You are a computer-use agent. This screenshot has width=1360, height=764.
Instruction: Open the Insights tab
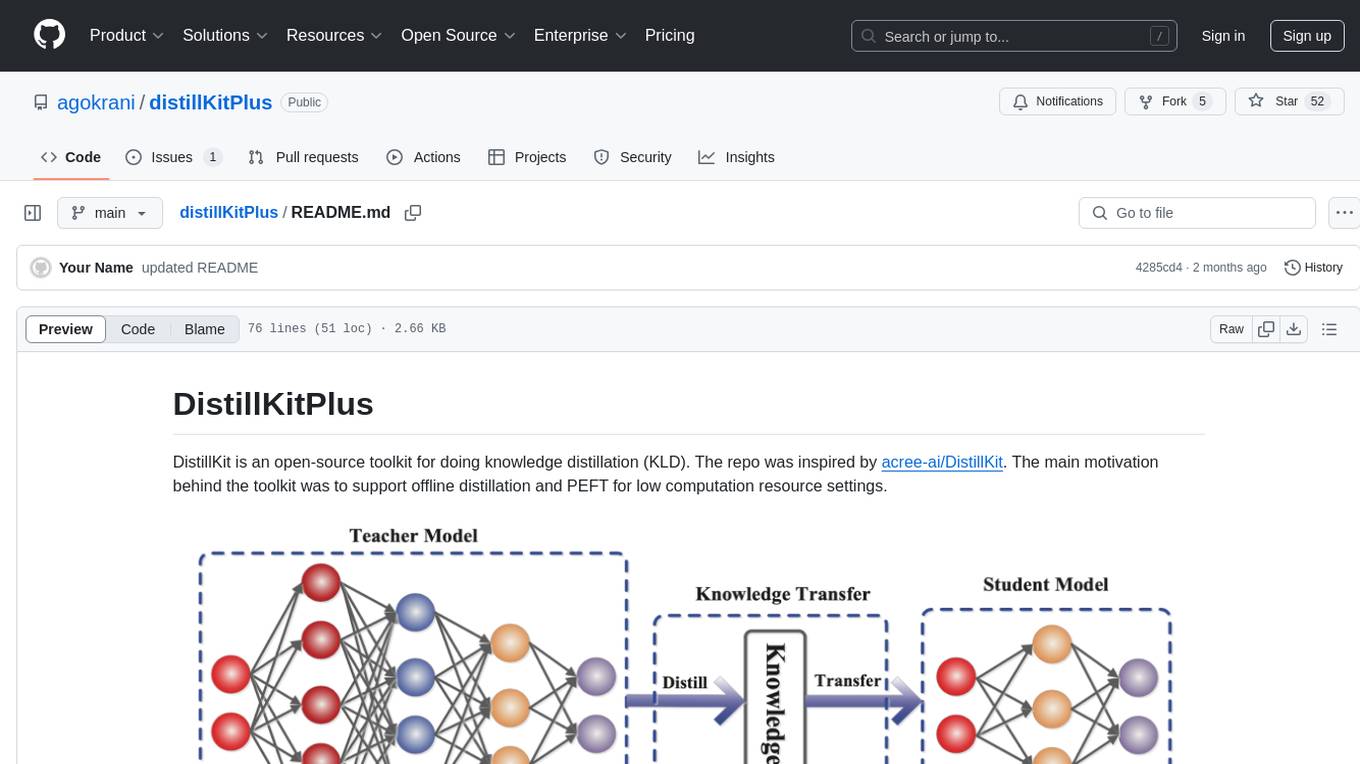click(x=736, y=157)
